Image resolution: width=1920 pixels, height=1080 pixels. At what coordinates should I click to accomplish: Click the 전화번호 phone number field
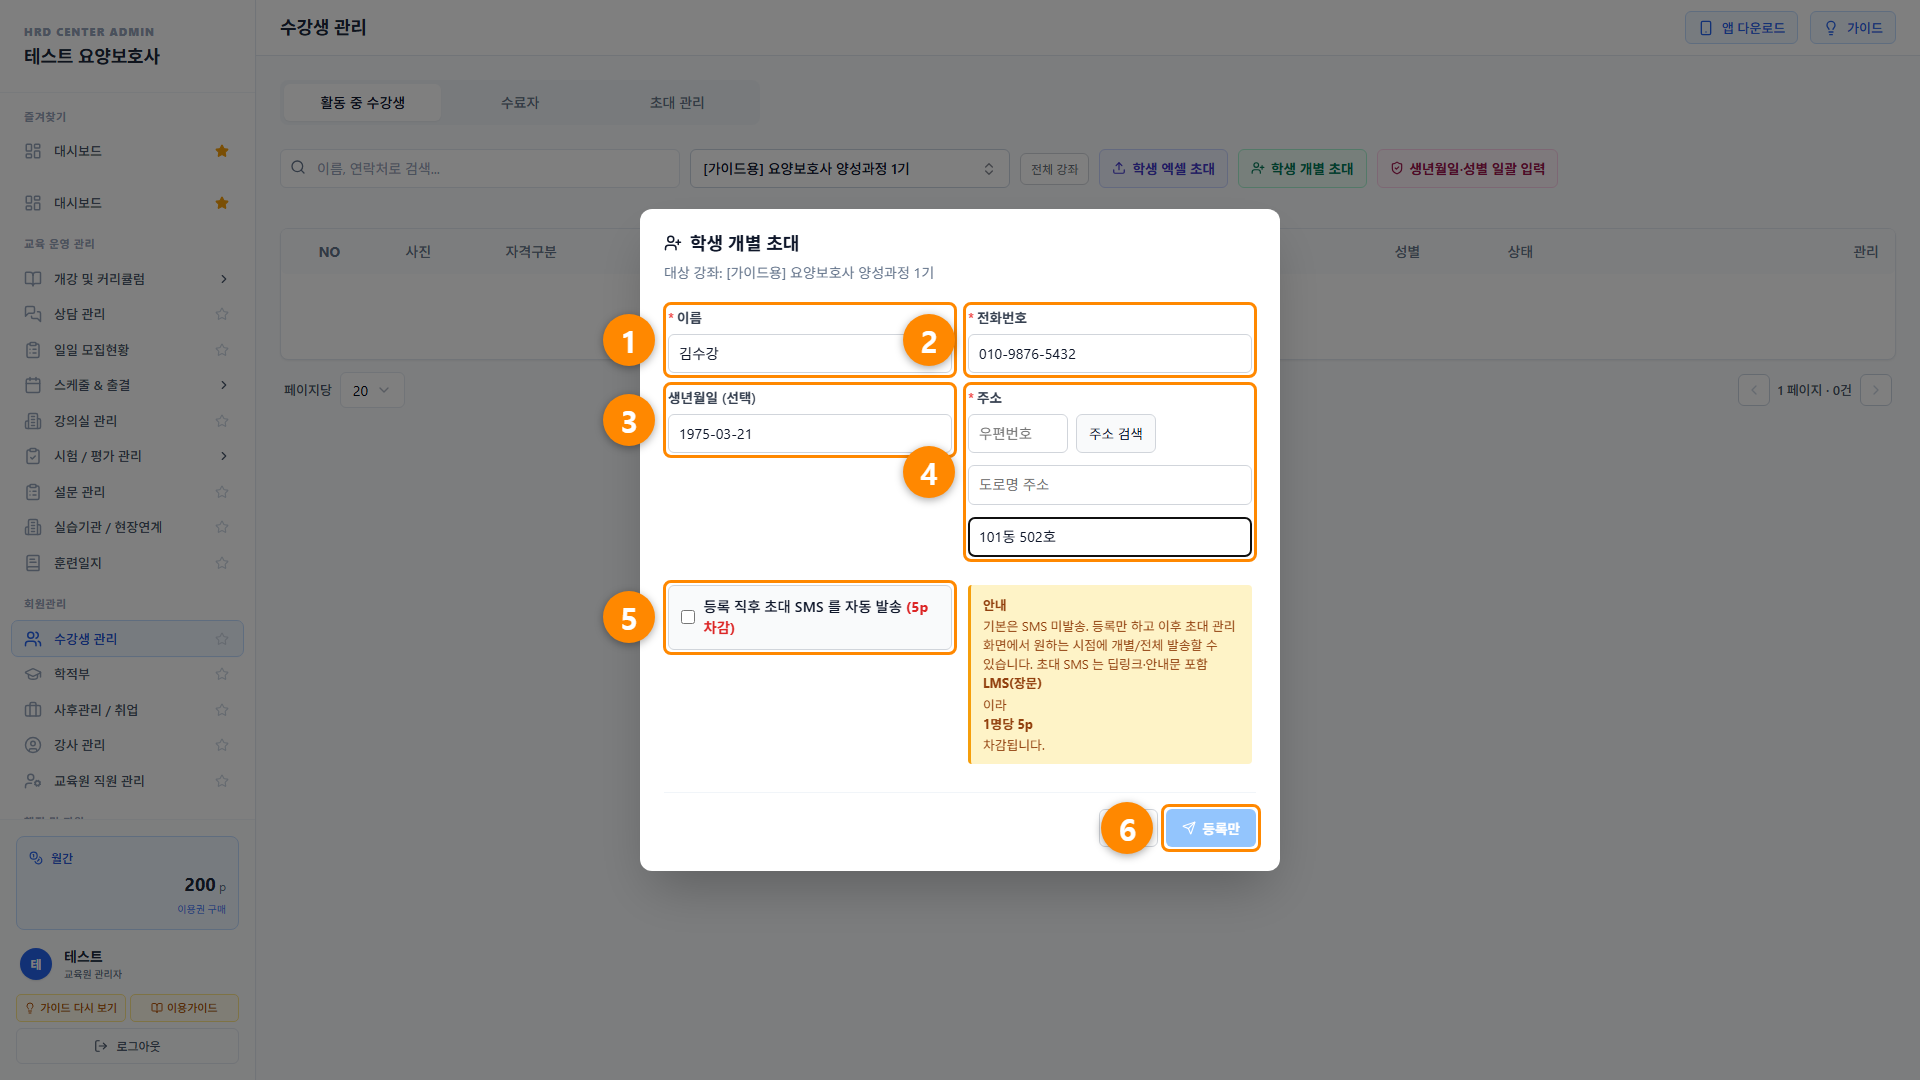tap(1109, 353)
